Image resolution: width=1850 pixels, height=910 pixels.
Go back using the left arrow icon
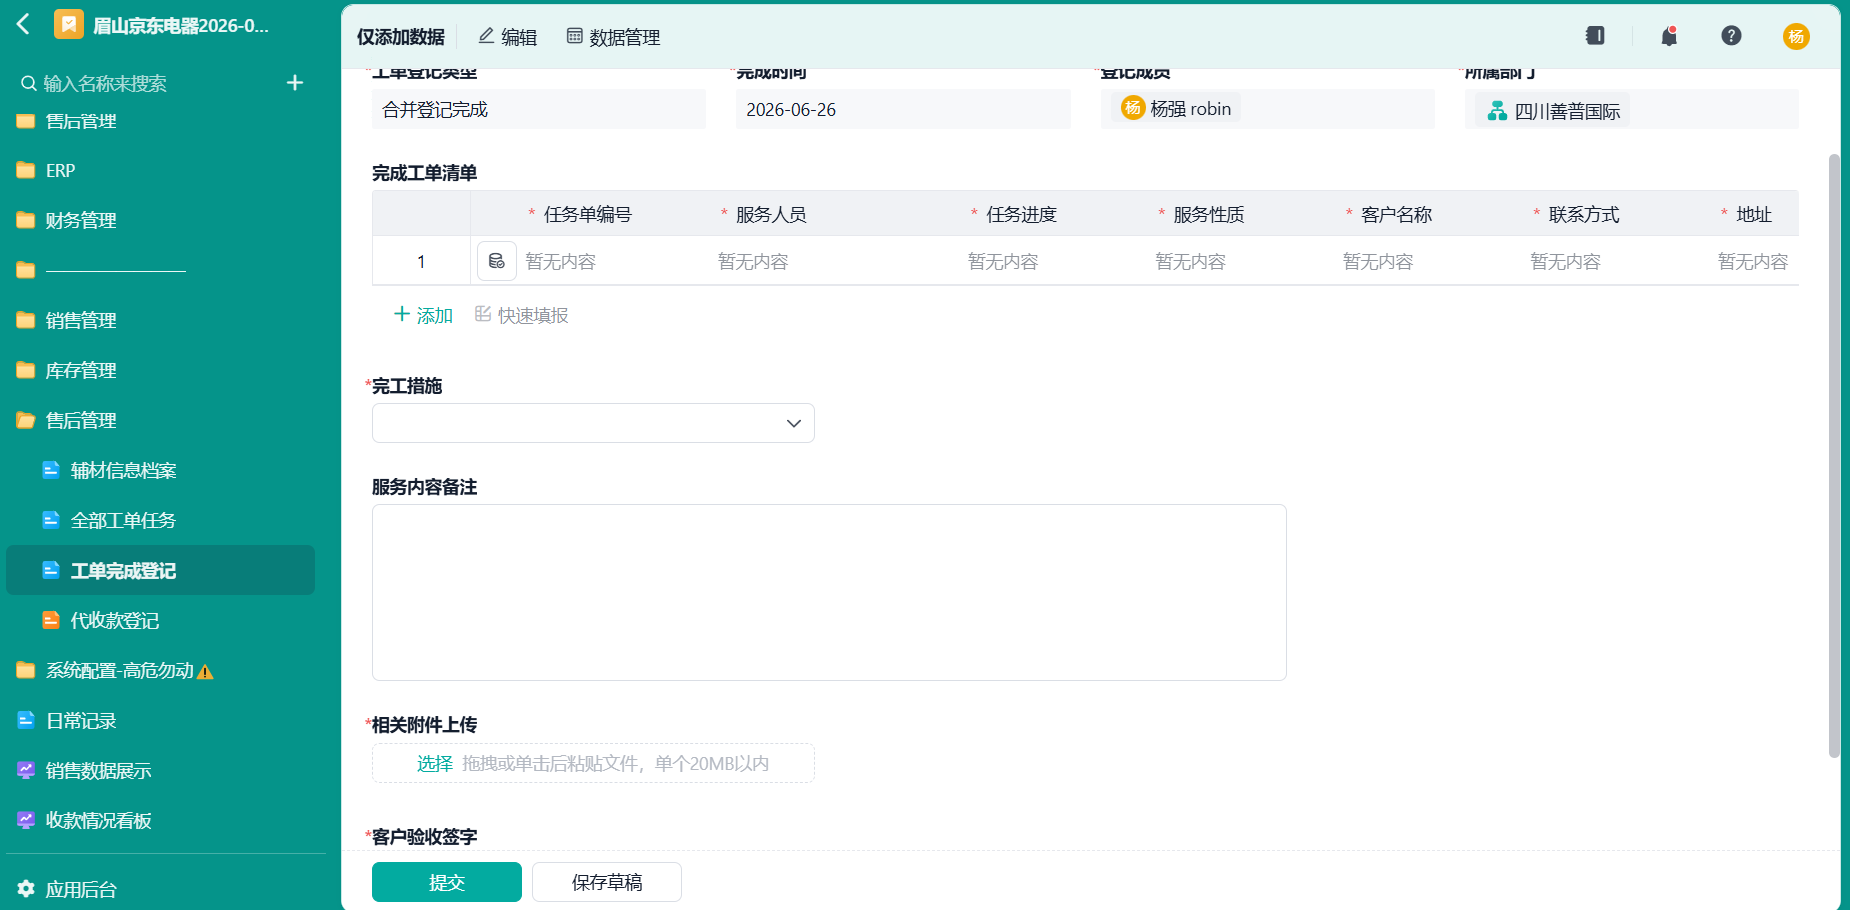click(24, 24)
